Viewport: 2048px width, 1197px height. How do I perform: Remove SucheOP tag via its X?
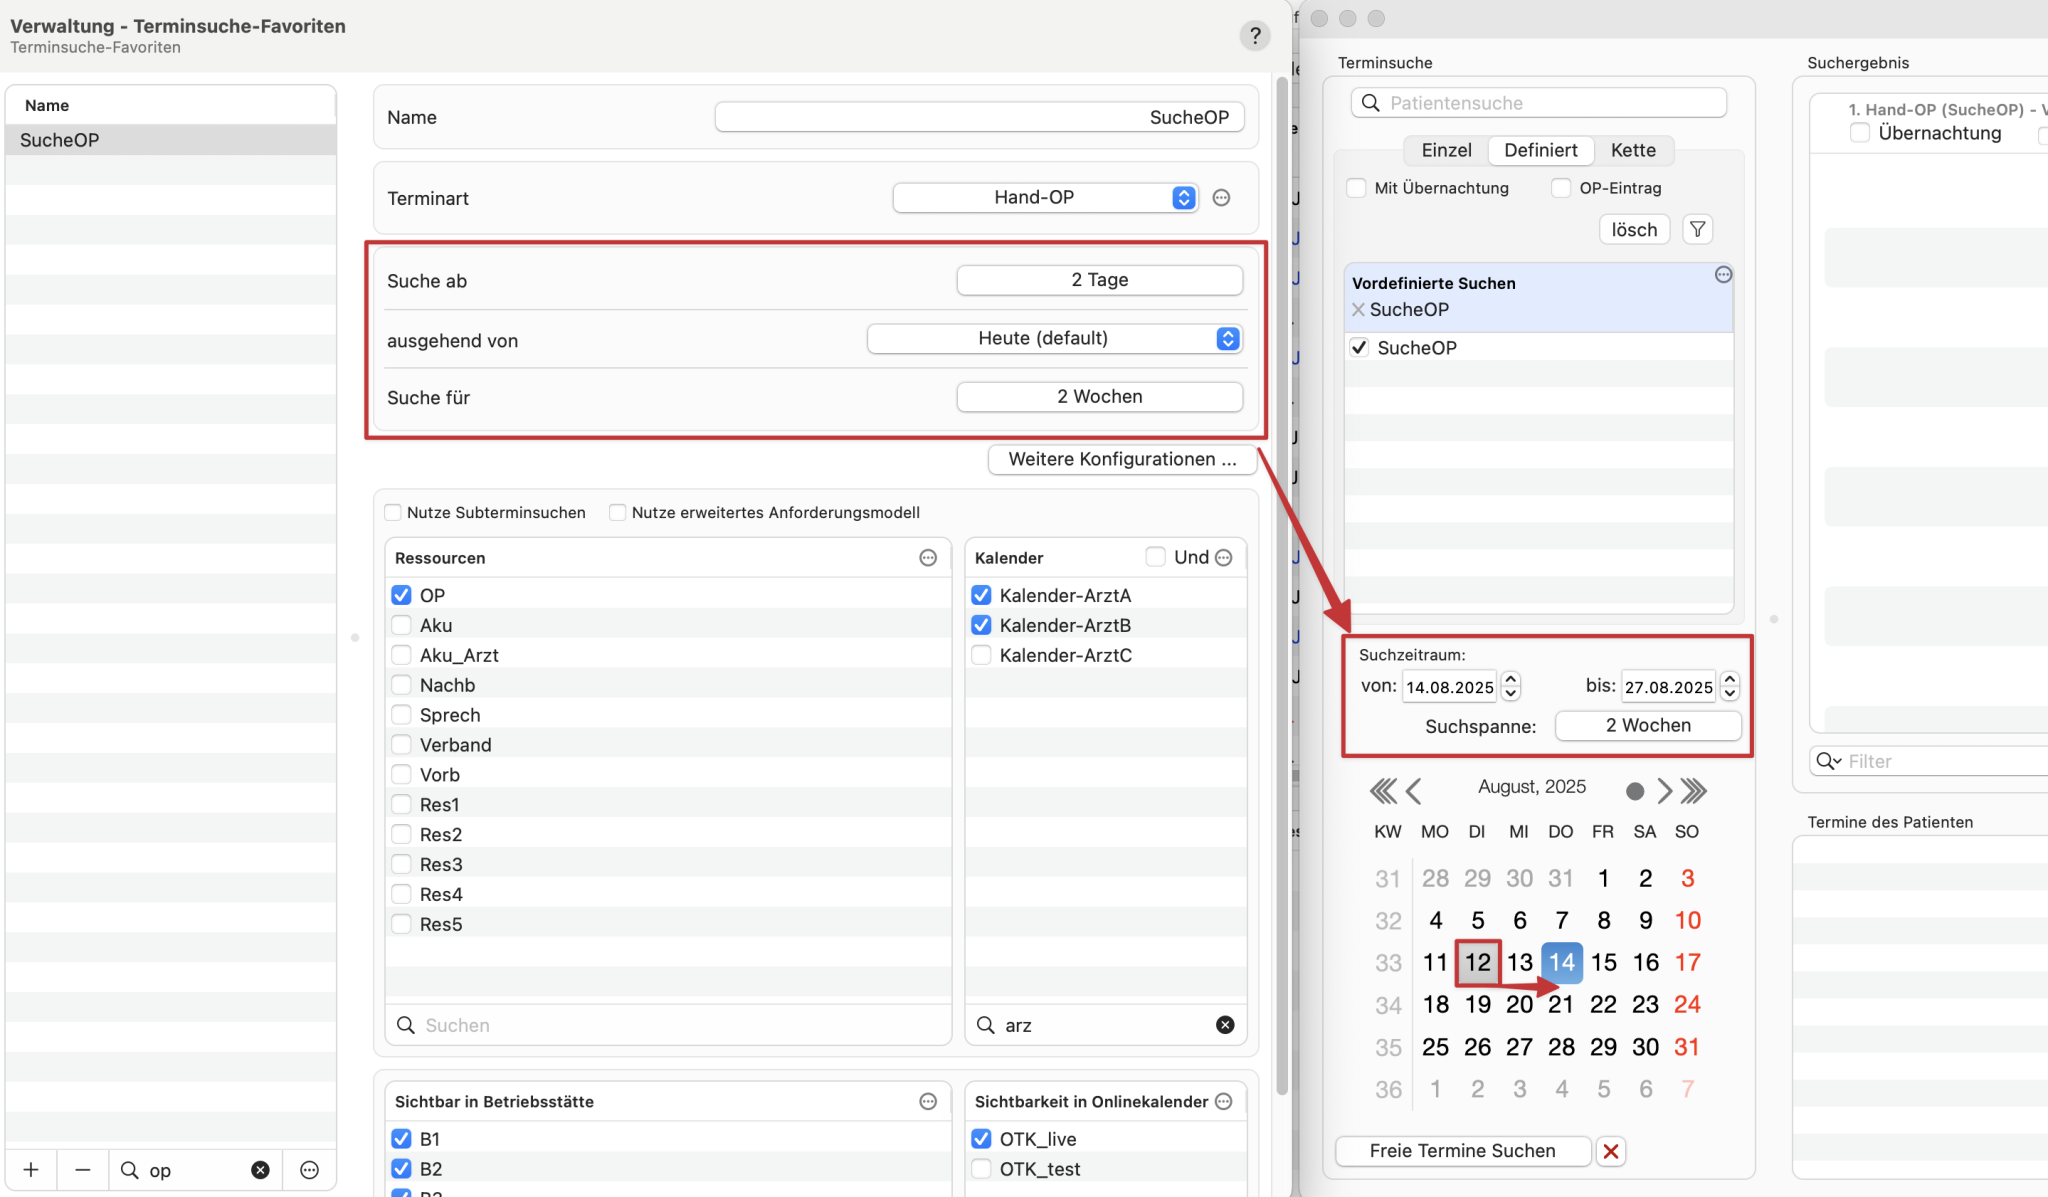pos(1358,310)
